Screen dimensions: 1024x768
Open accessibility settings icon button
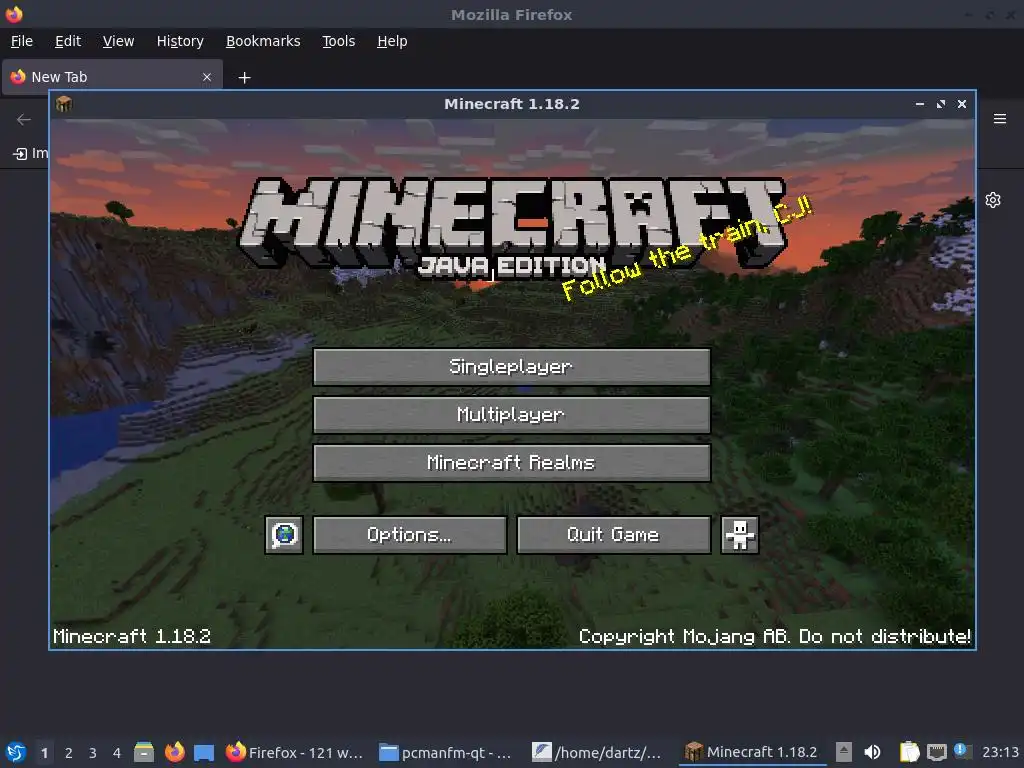pyautogui.click(x=739, y=535)
